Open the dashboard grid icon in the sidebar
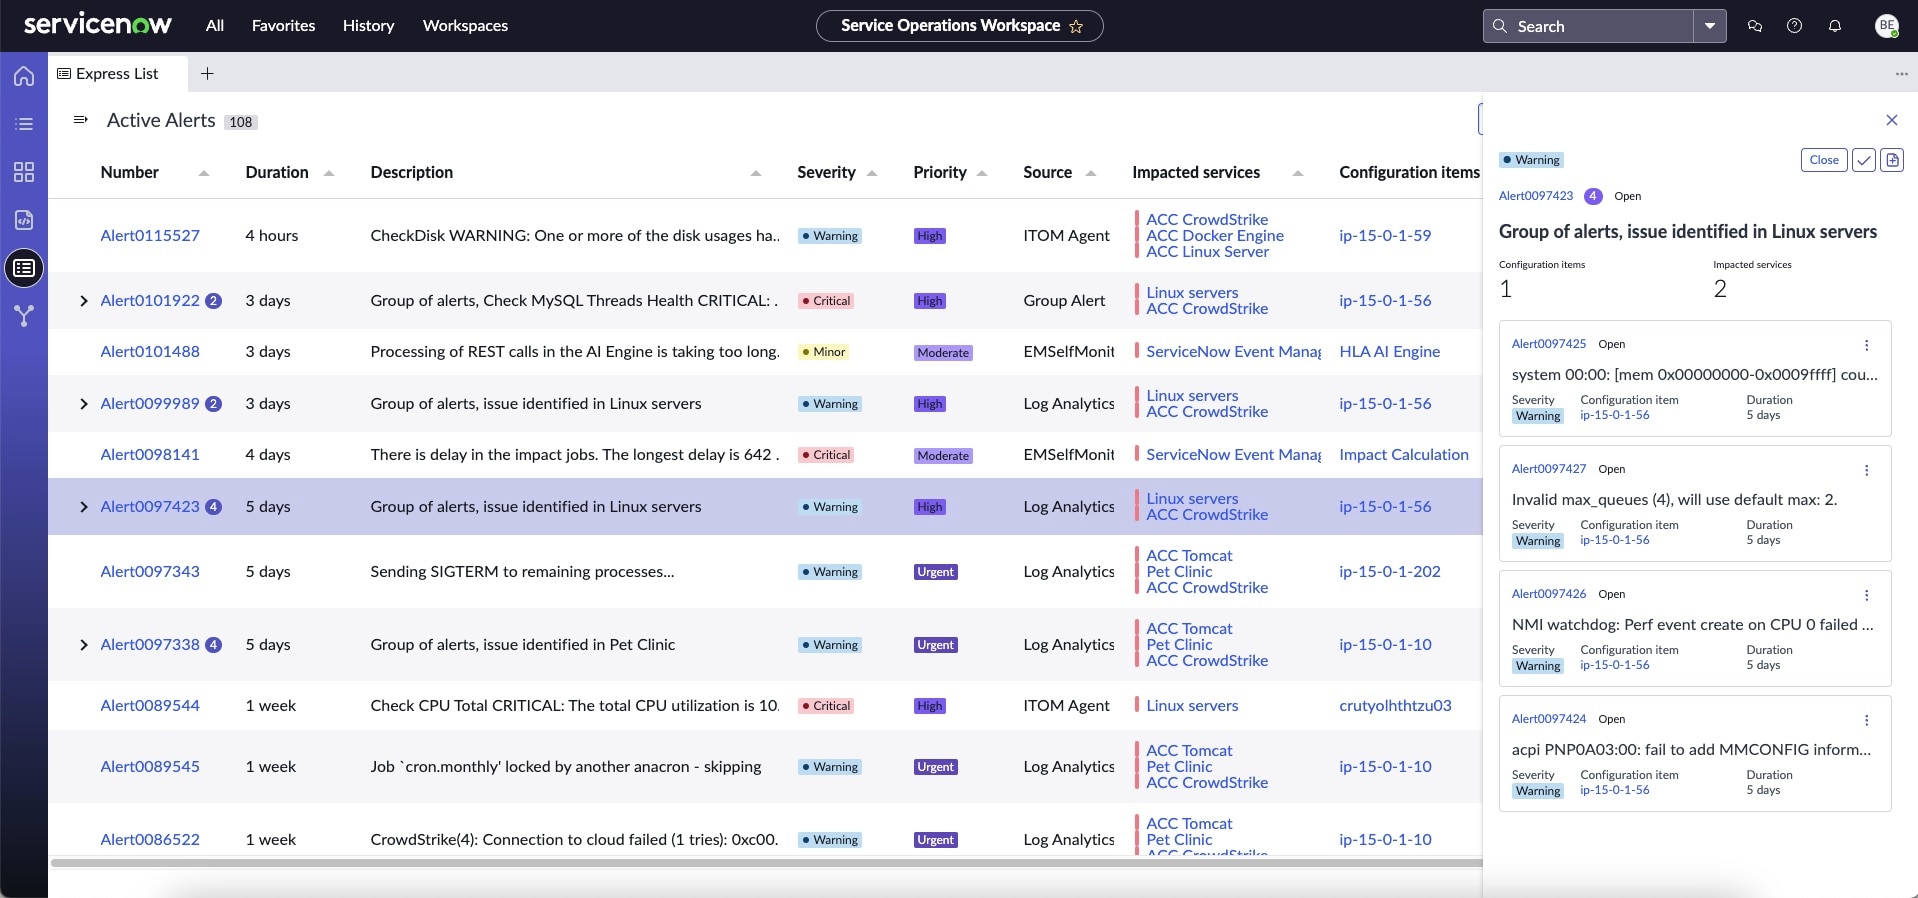This screenshot has height=898, width=1918. 24,172
